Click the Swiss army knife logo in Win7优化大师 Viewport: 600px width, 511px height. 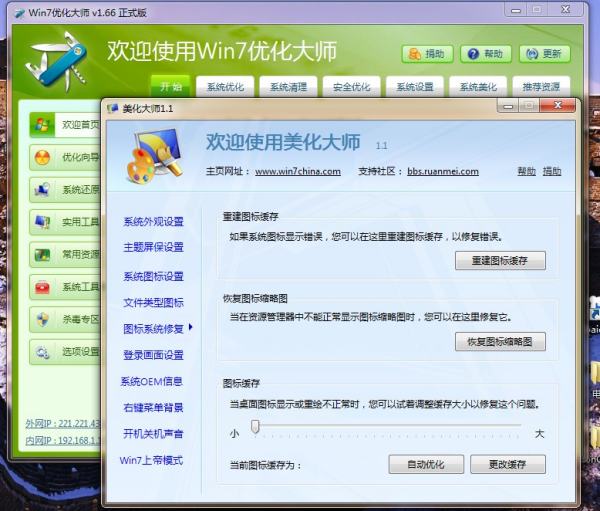coord(56,62)
